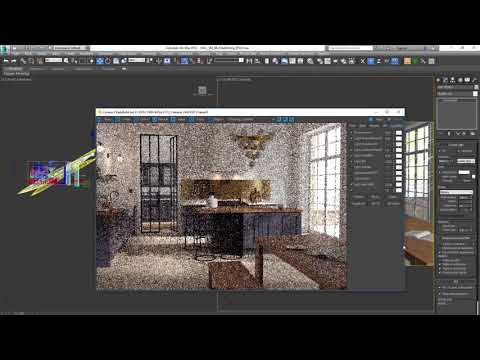Choose the Select Object tool
The image size is (480, 360).
click(x=66, y=61)
